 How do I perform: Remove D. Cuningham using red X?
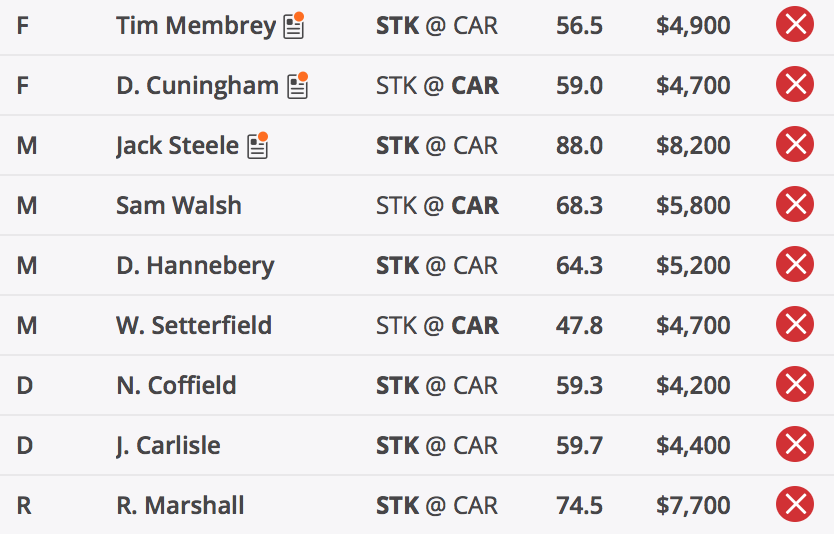coord(795,85)
